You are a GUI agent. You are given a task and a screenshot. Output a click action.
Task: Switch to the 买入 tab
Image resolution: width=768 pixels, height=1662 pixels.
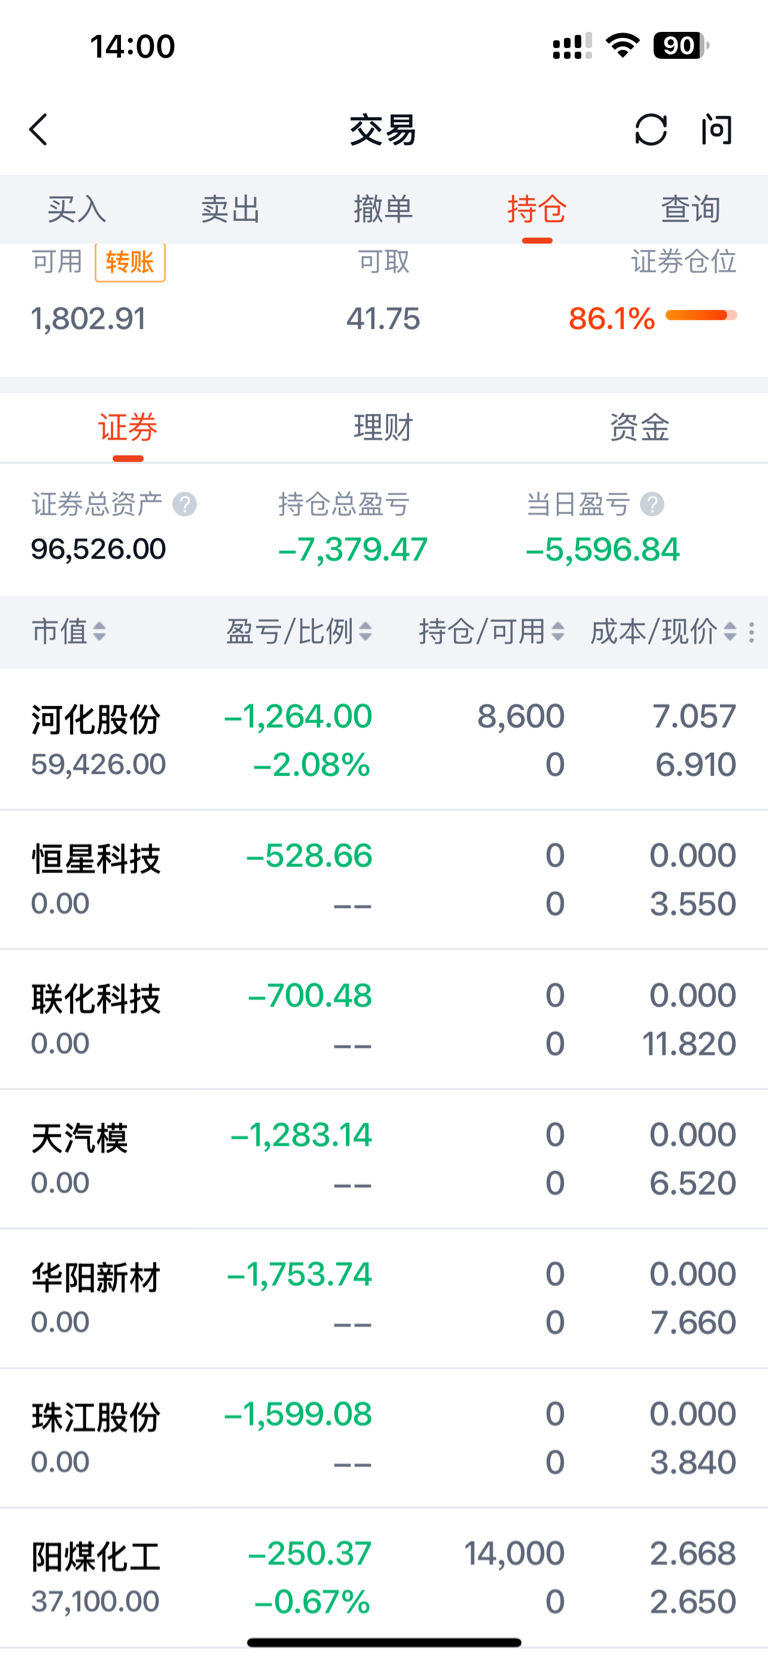77,209
